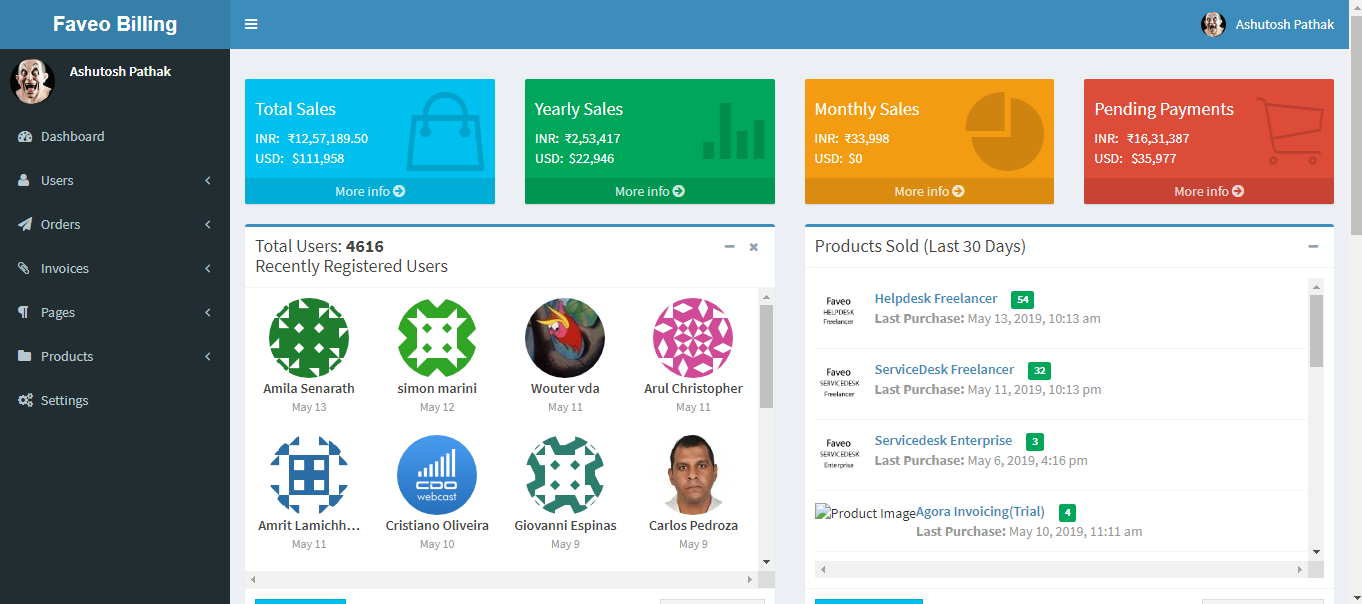Image resolution: width=1362 pixels, height=604 pixels.
Task: Toggle the hamburger sidebar menu icon
Action: pyautogui.click(x=251, y=24)
